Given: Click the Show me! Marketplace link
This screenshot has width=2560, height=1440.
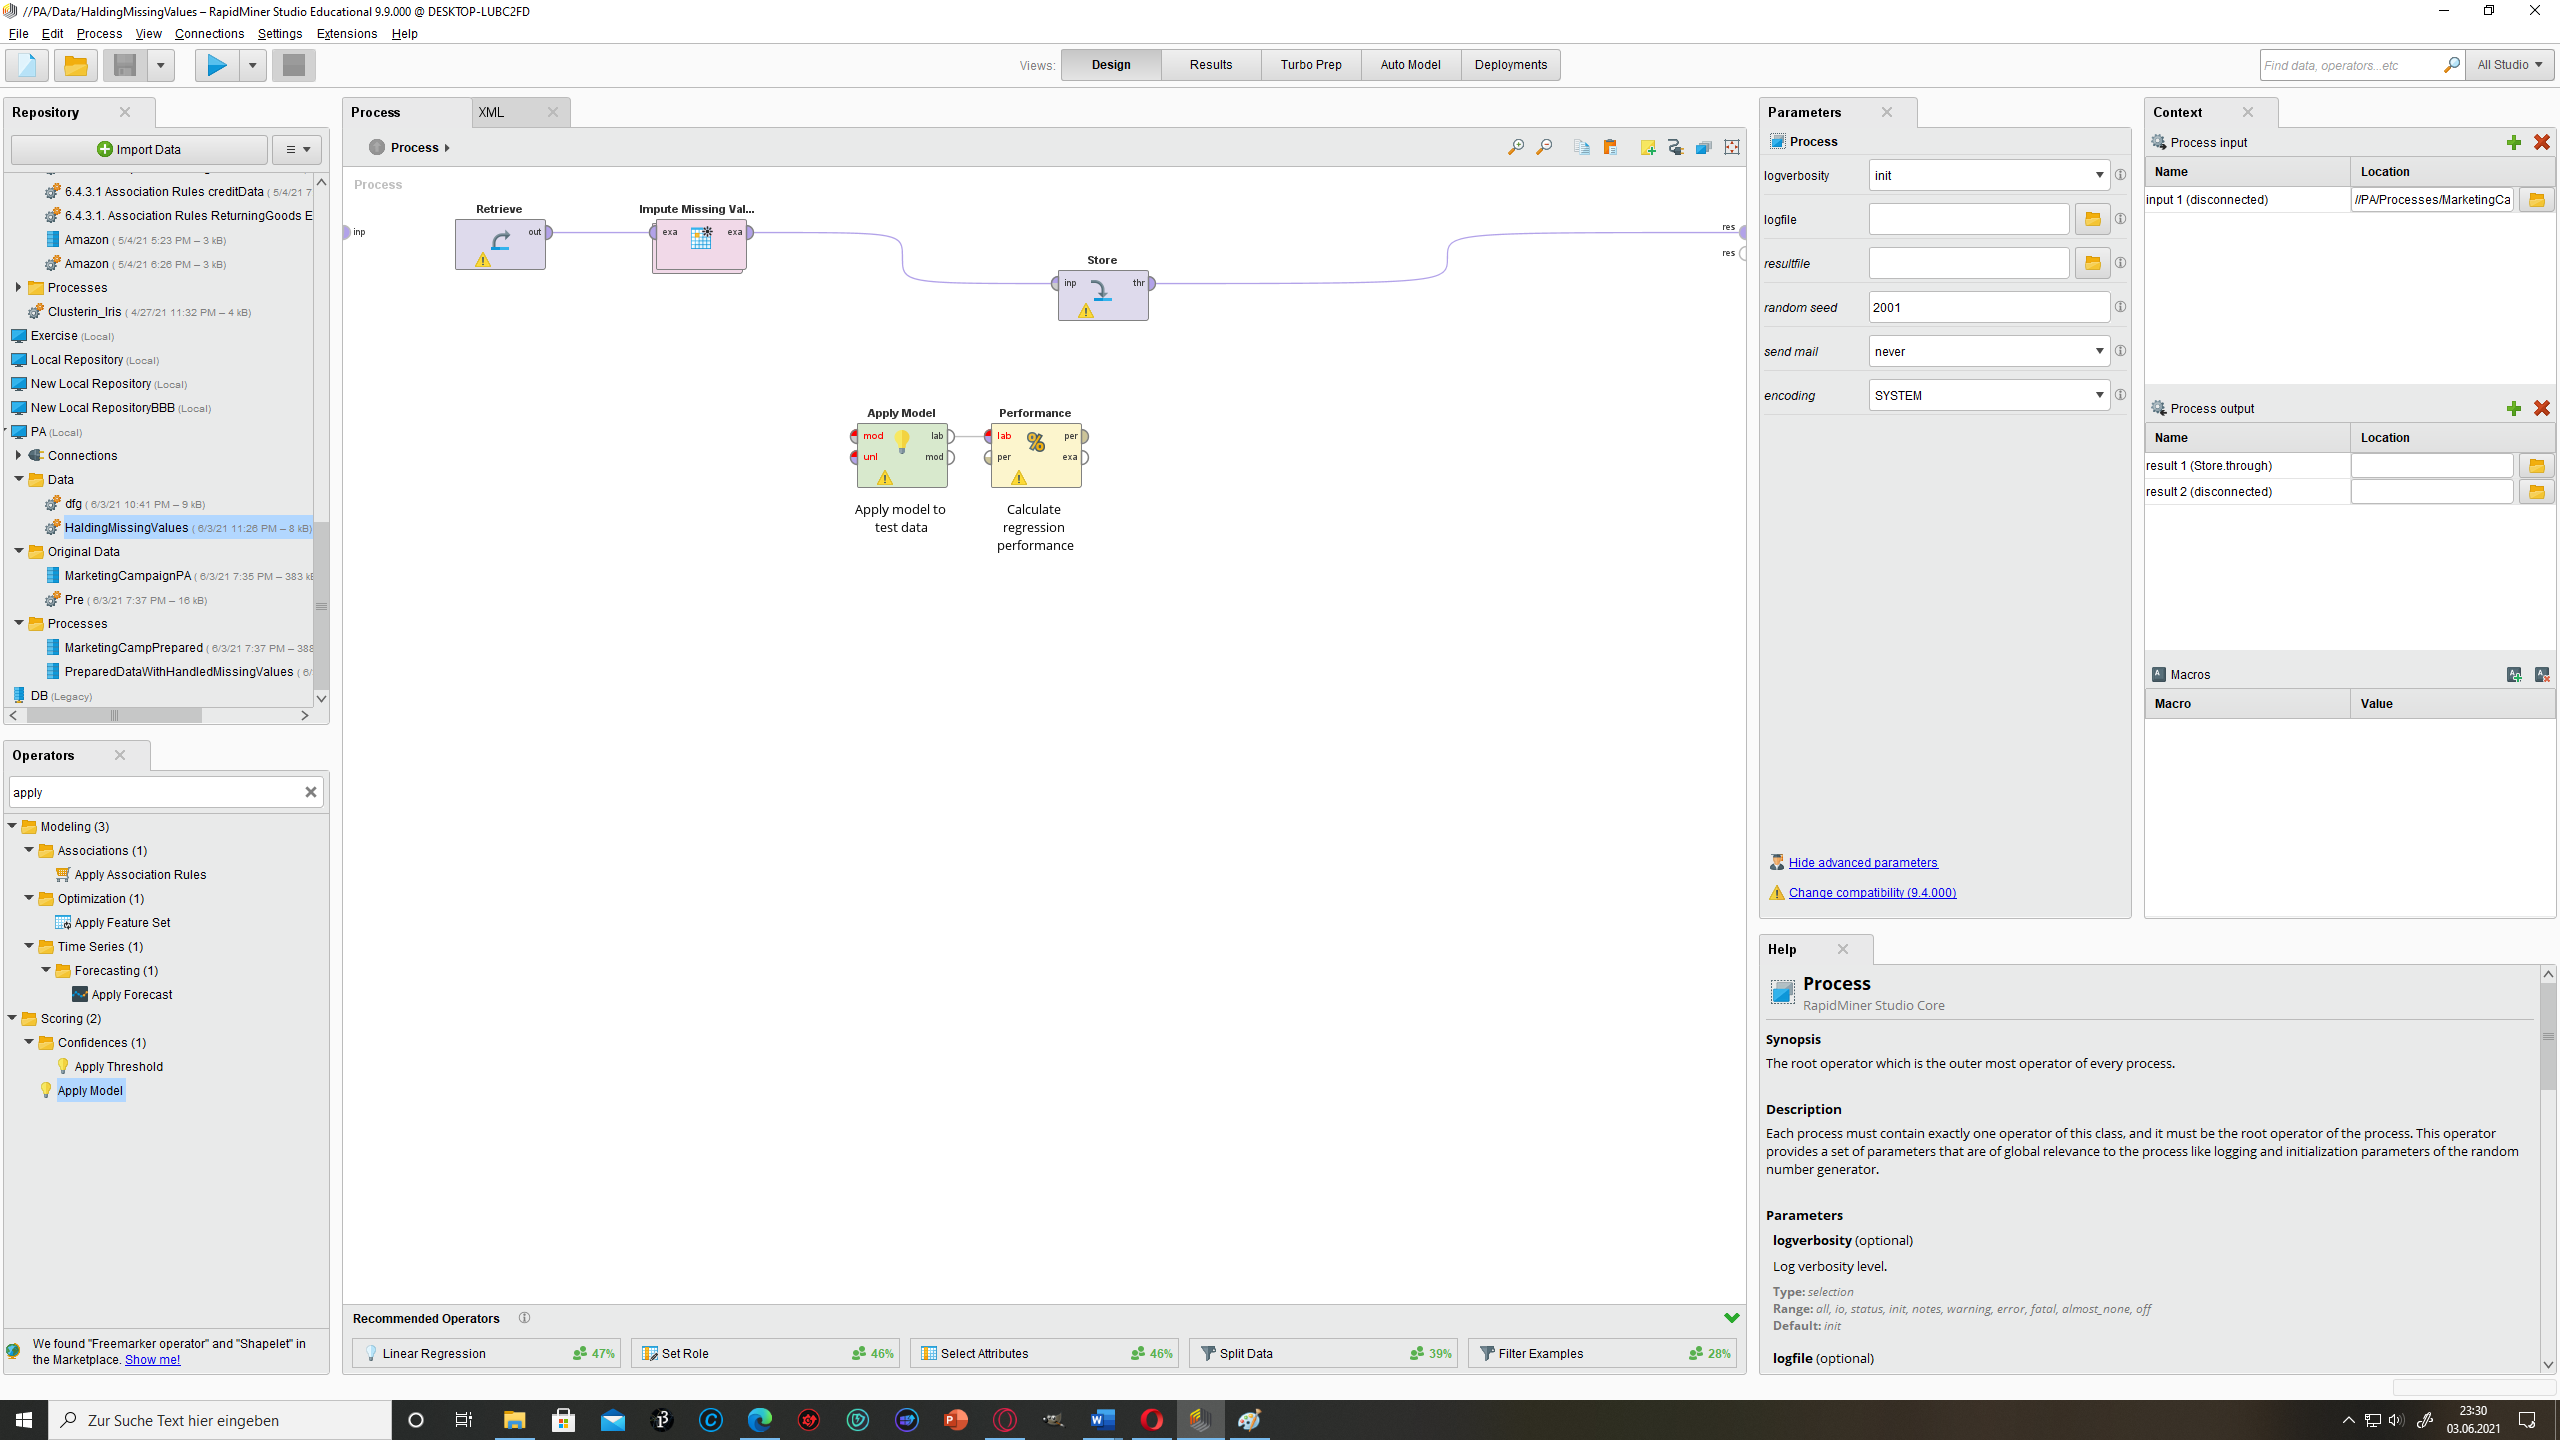Looking at the screenshot, I should coord(152,1360).
